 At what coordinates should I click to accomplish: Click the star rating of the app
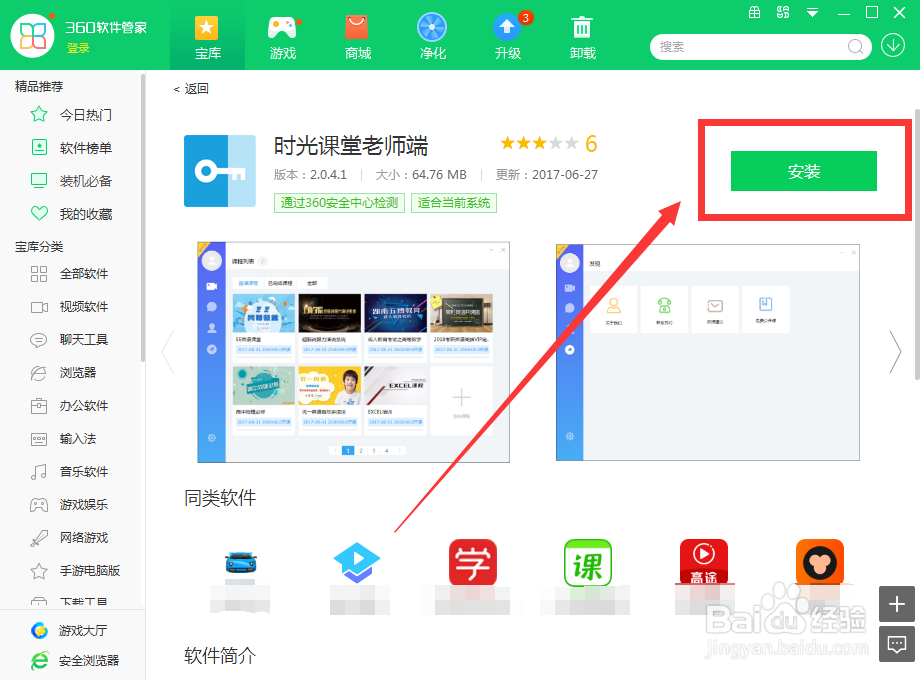point(539,143)
